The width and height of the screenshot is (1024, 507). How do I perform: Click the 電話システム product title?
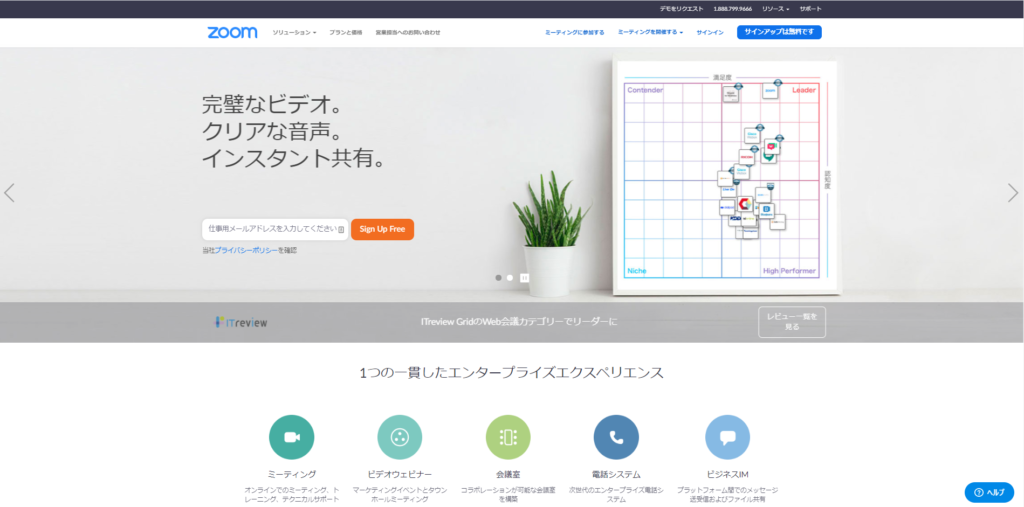click(x=616, y=474)
